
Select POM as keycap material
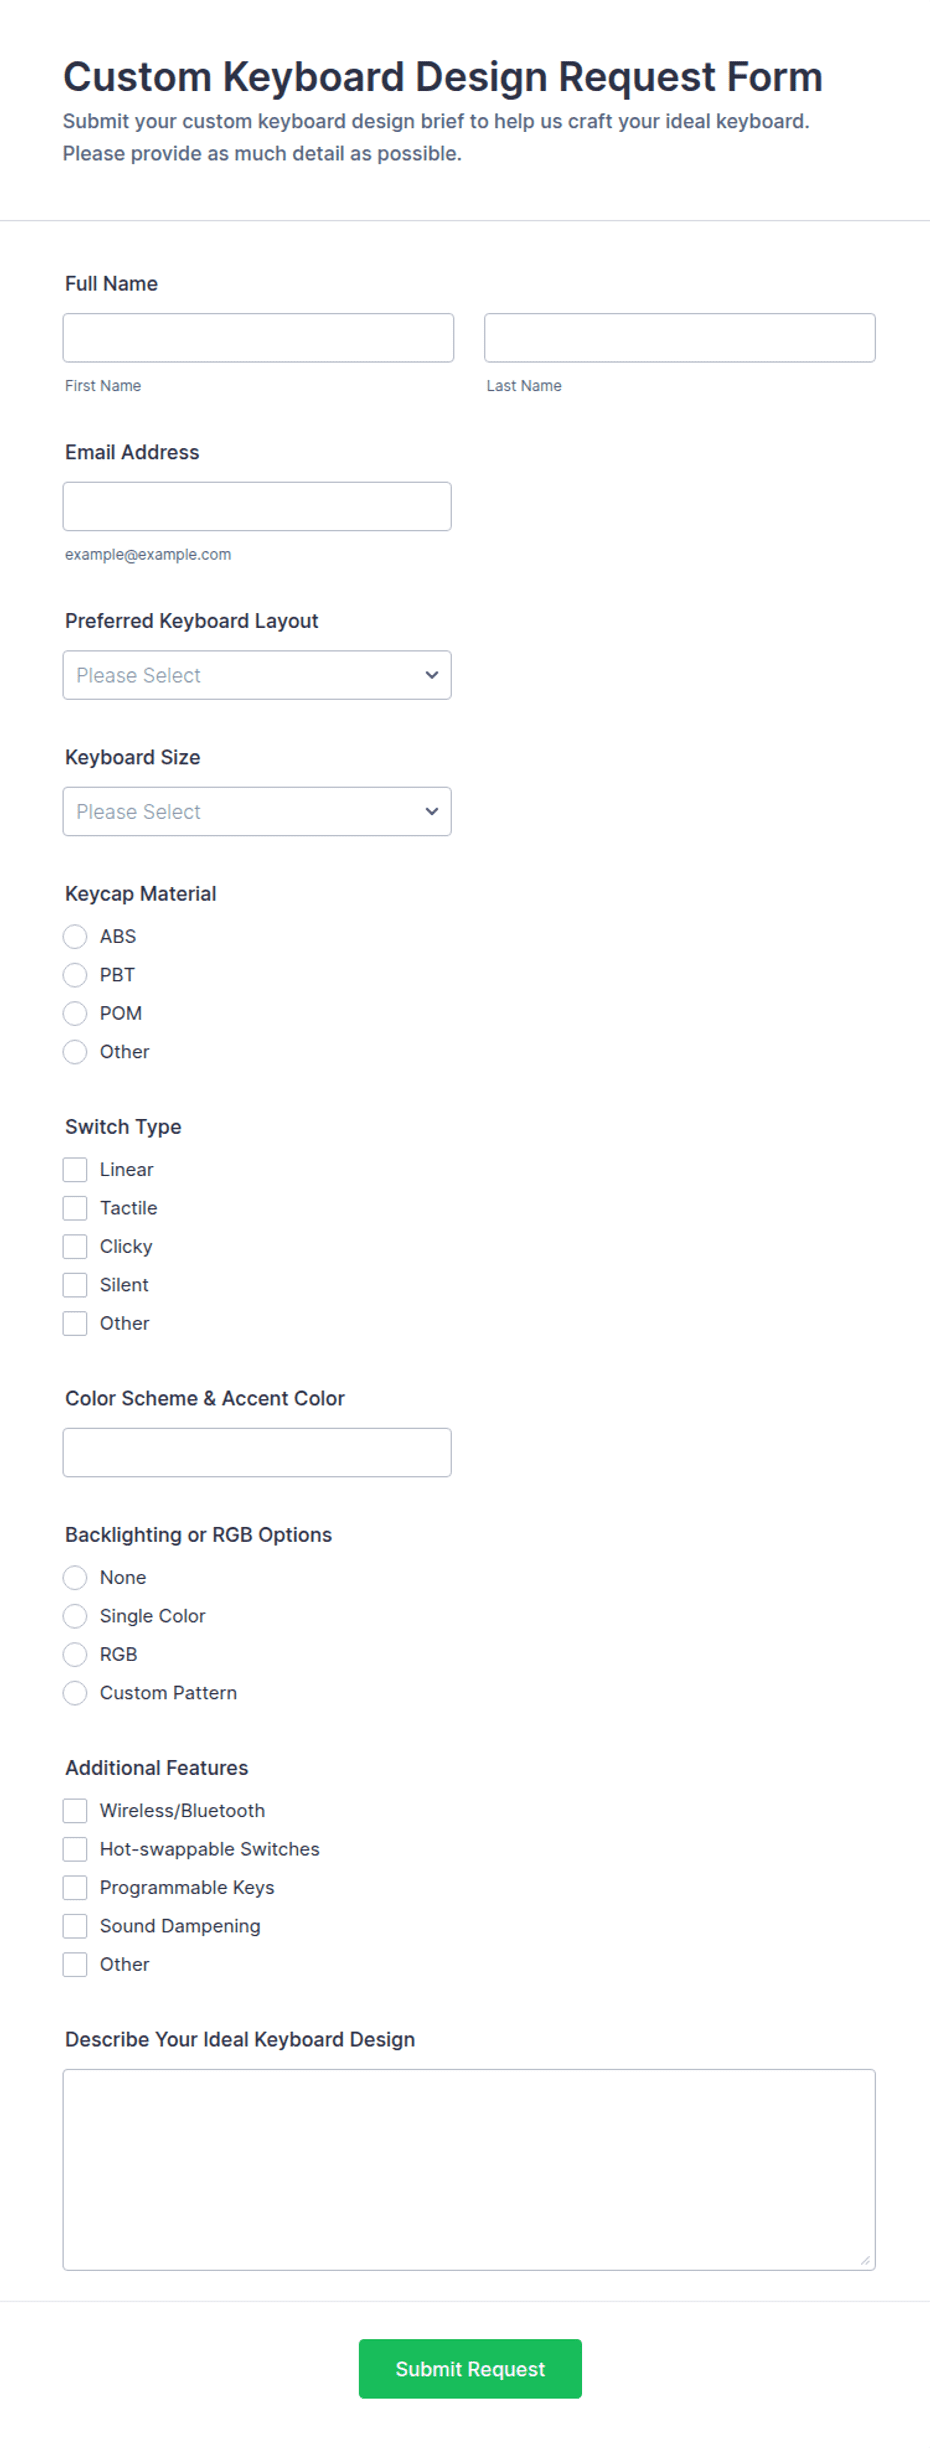[75, 1014]
